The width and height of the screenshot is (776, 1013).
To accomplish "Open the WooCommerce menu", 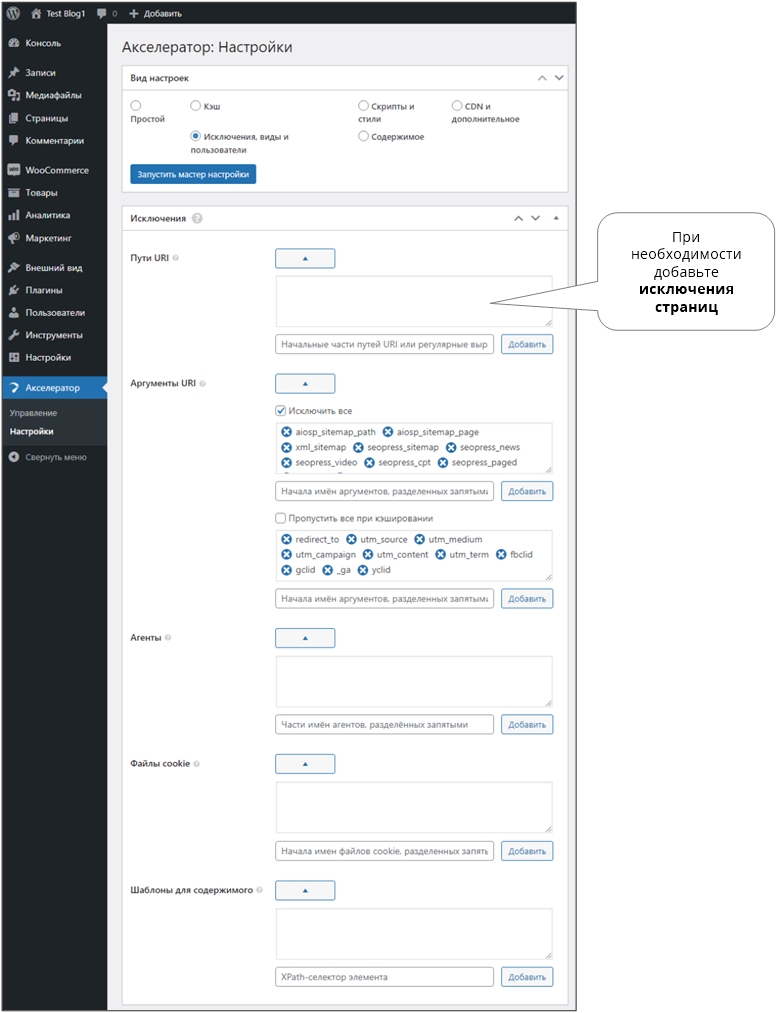I will (54, 170).
